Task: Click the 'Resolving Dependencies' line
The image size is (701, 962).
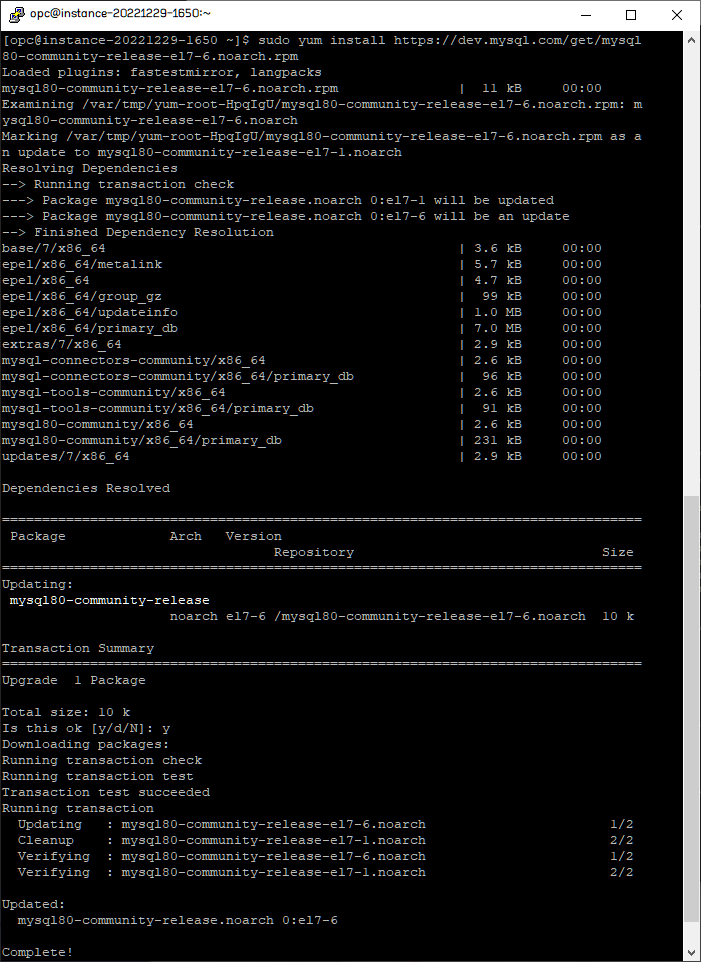Action: pyautogui.click(x=90, y=168)
